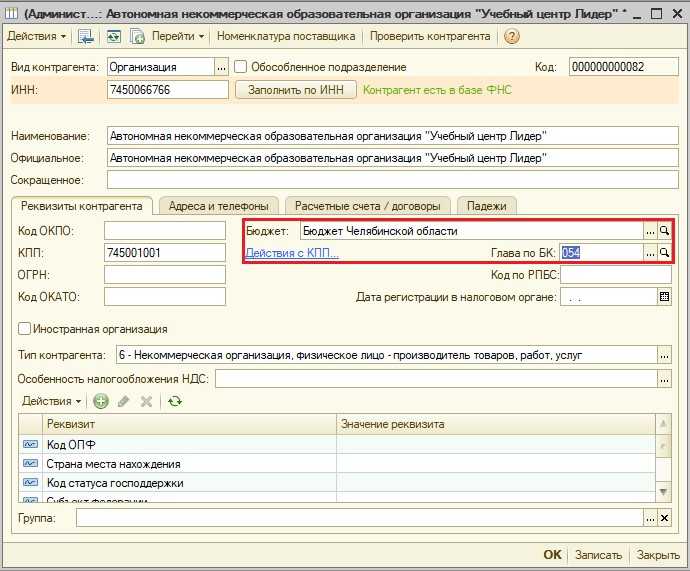Maximize the window

click(656, 14)
